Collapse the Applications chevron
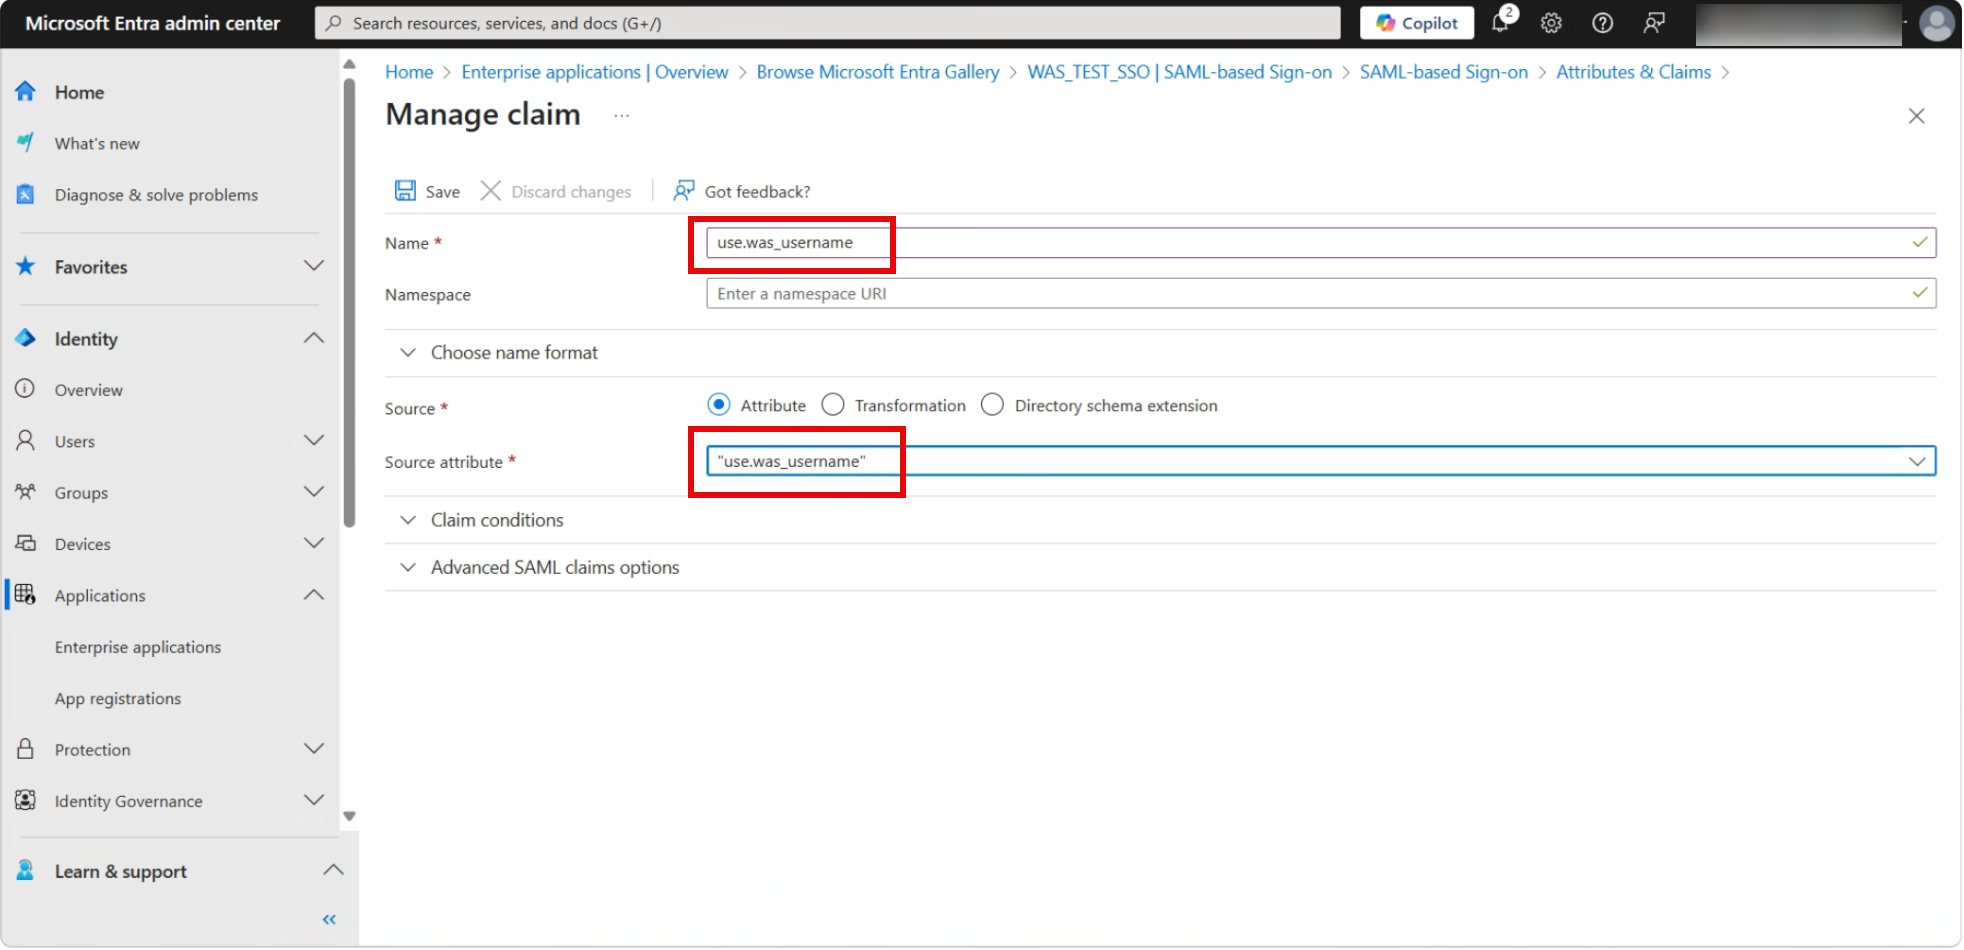 click(x=314, y=595)
